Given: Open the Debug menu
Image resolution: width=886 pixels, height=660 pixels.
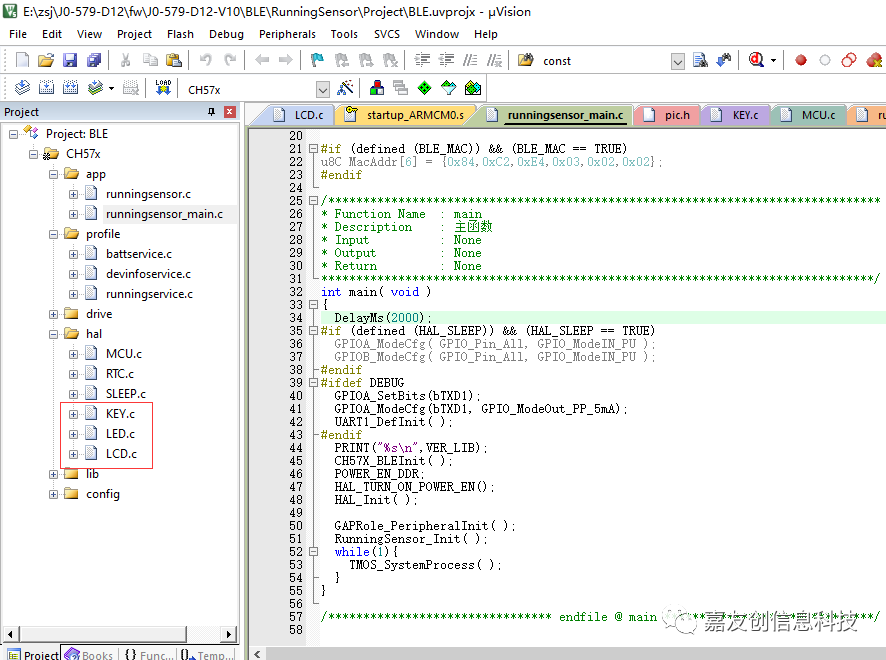Looking at the screenshot, I should point(226,34).
